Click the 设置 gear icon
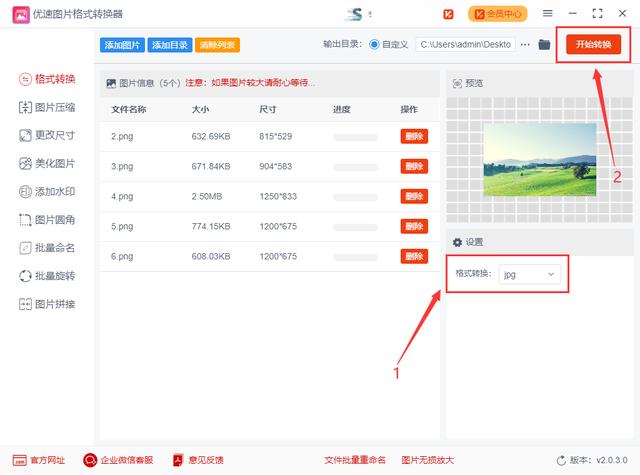This screenshot has height=475, width=640. [457, 242]
